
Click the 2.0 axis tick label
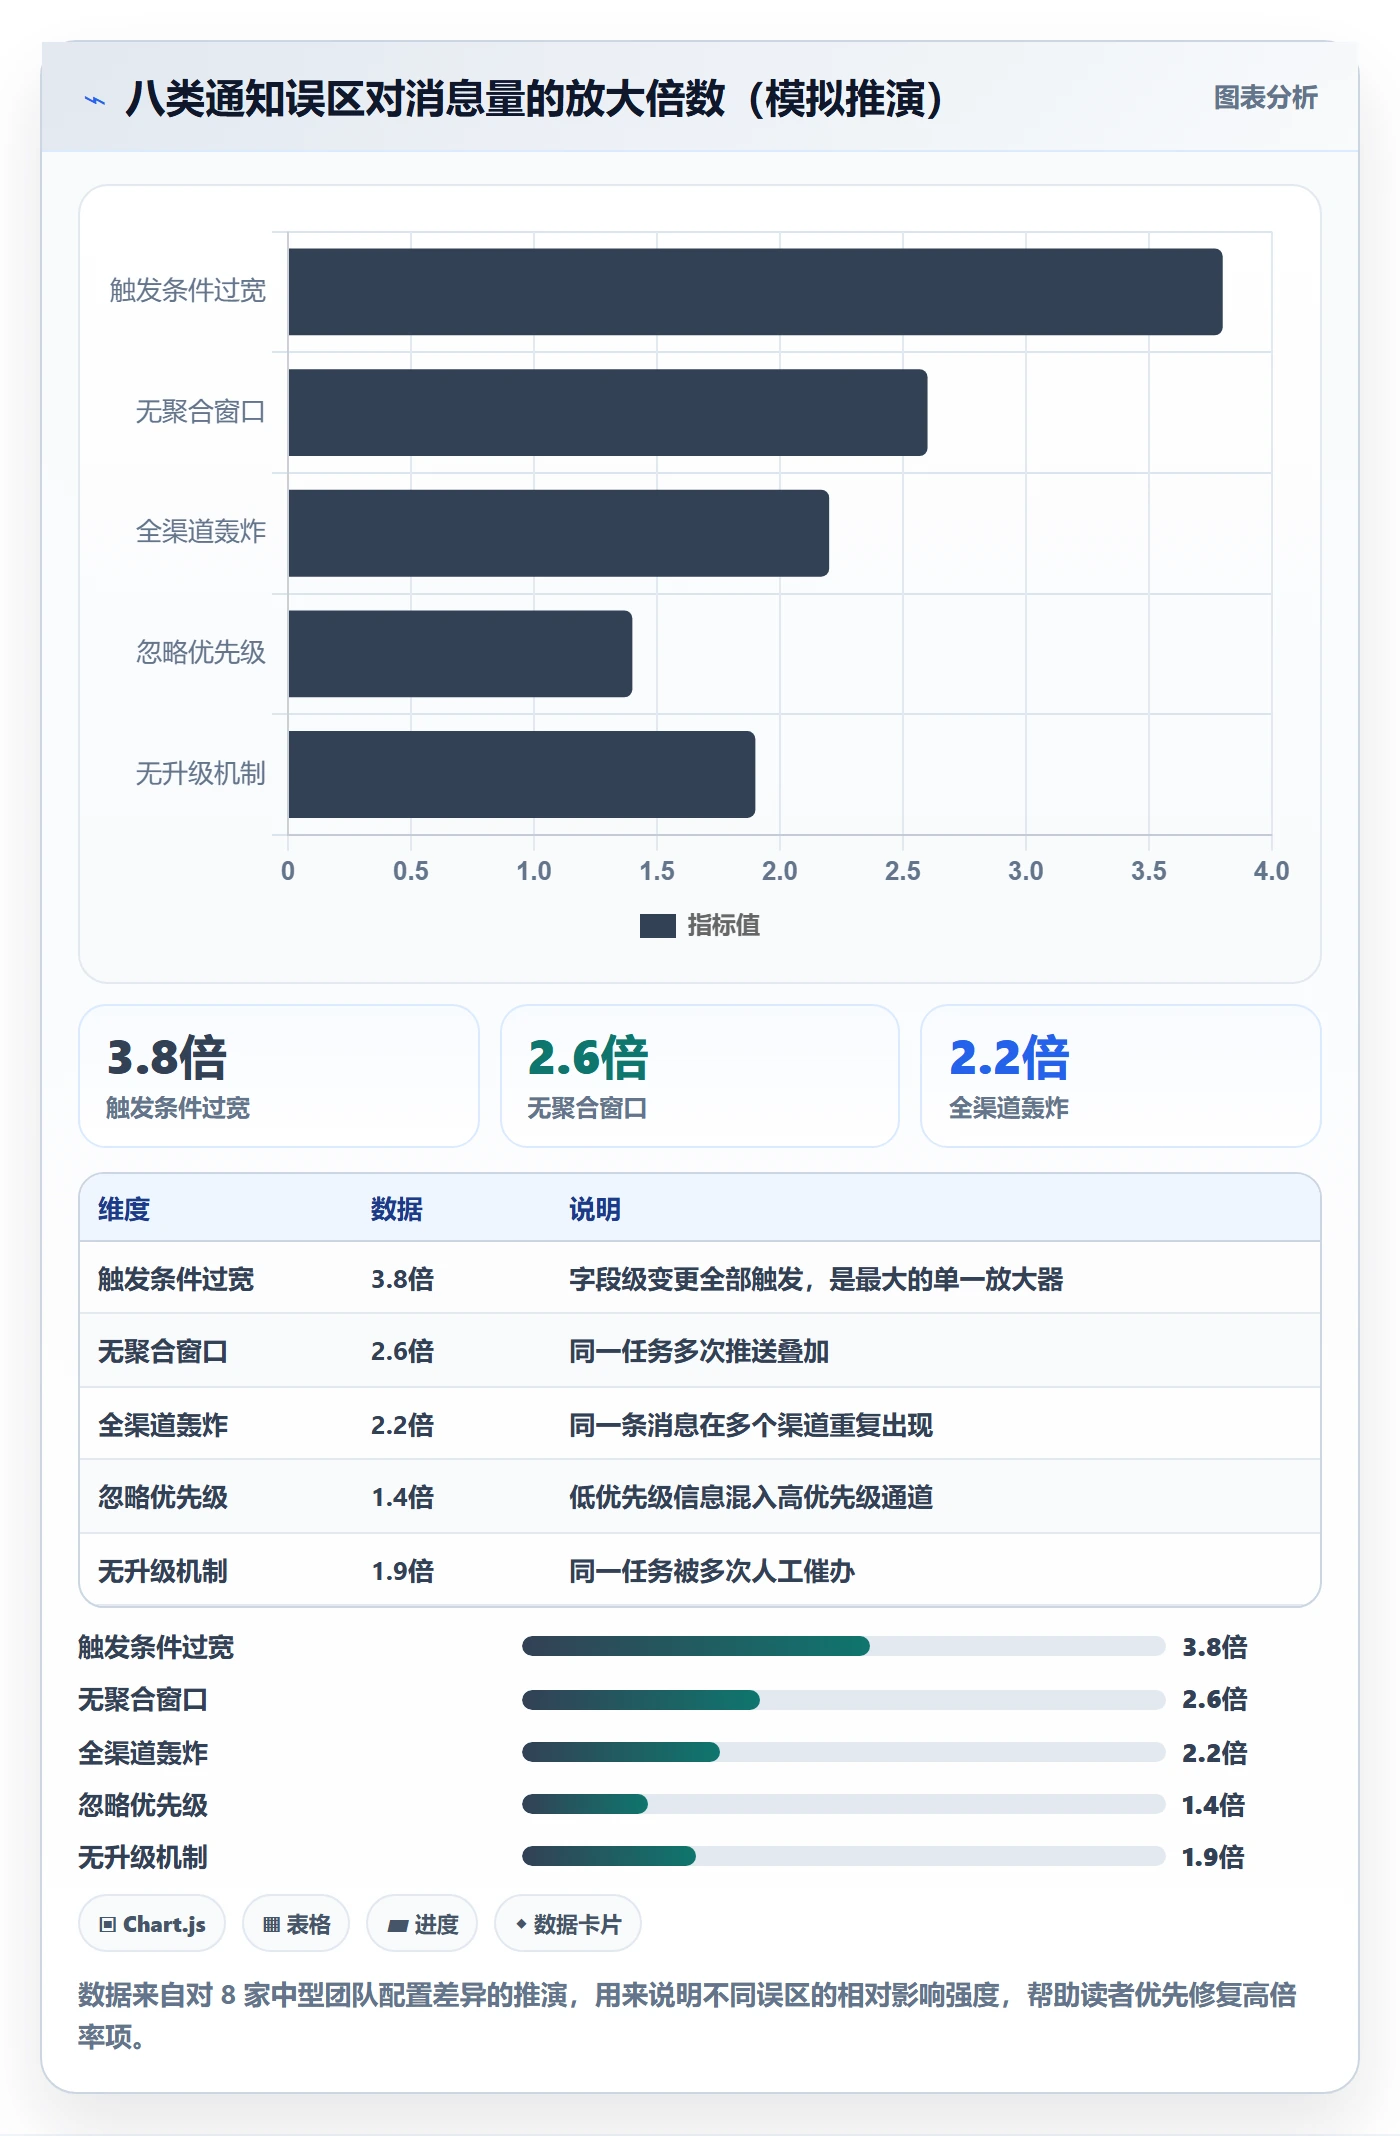pos(779,871)
